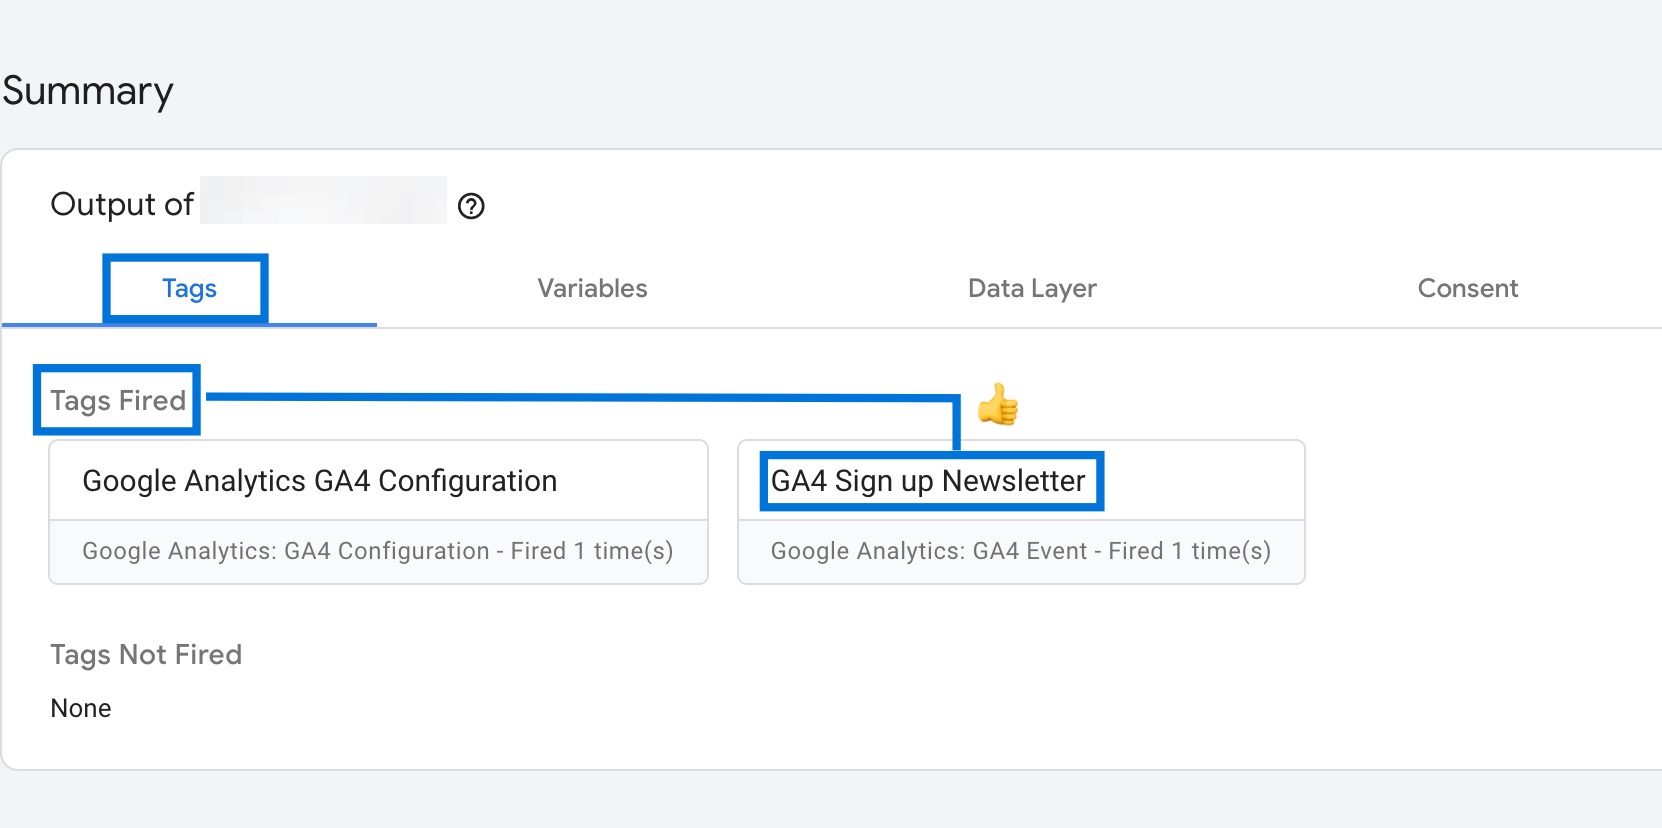Click 'GA4 Event - Fired 1 time(s)' text
Image resolution: width=1662 pixels, height=828 pixels.
(1122, 551)
